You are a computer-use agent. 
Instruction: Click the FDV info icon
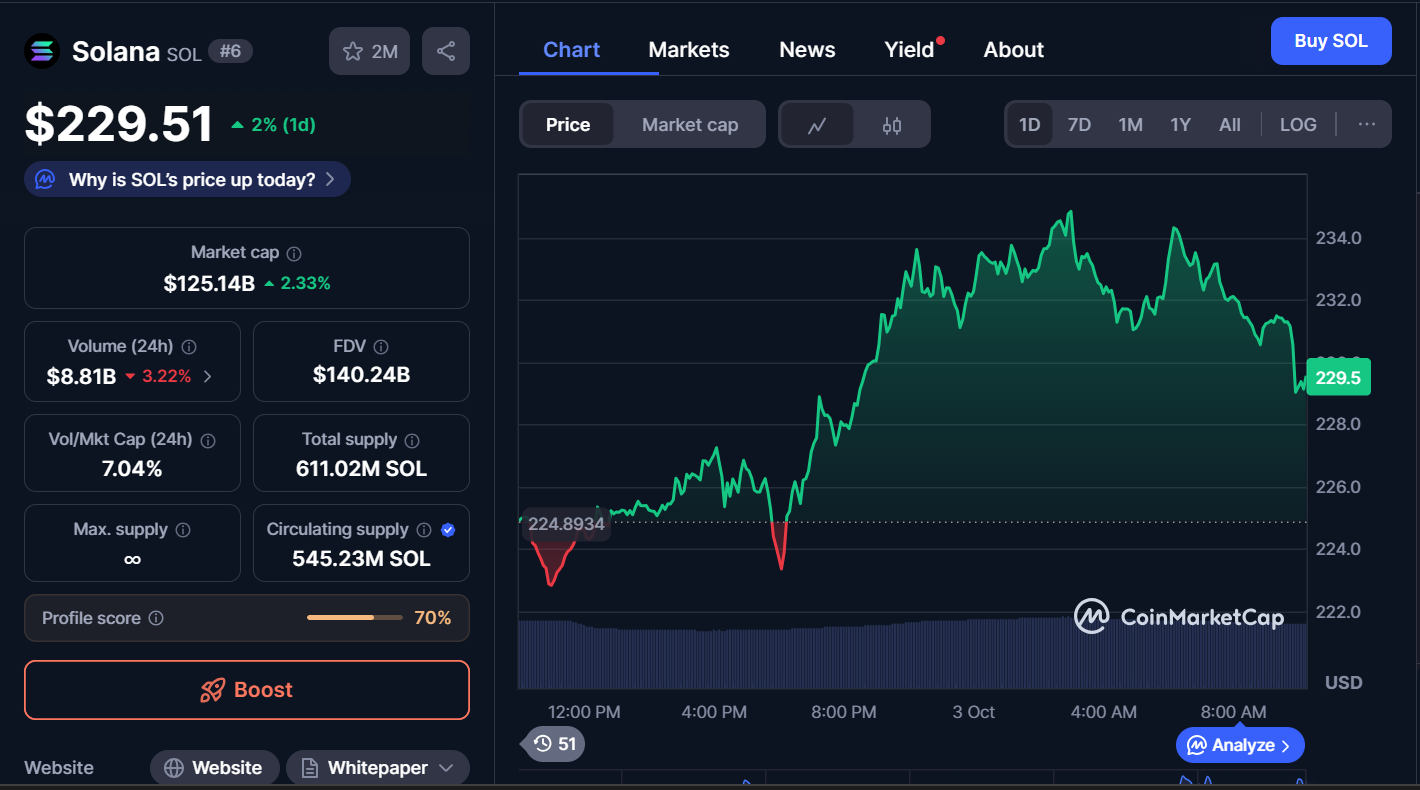[381, 347]
